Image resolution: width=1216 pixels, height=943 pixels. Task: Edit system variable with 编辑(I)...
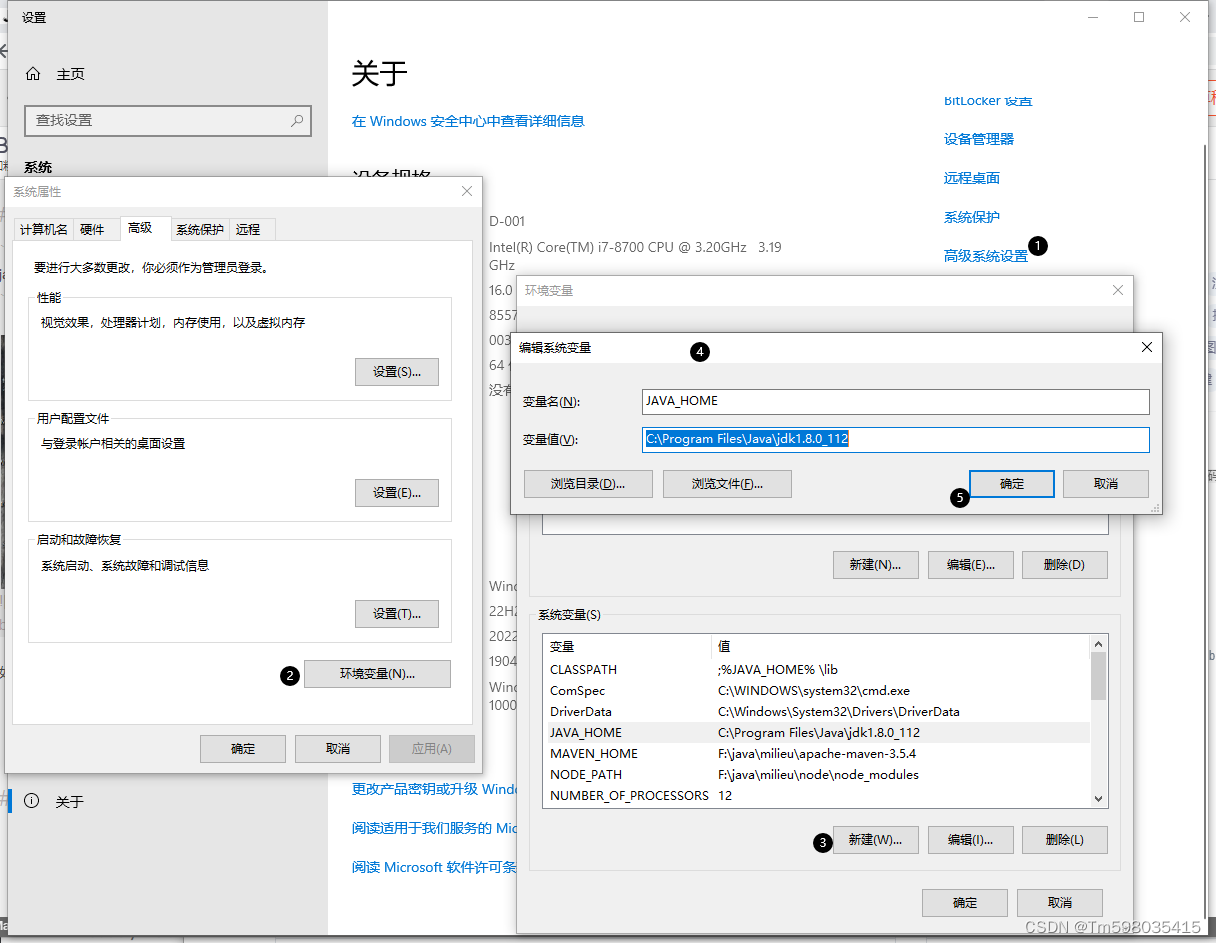(971, 840)
